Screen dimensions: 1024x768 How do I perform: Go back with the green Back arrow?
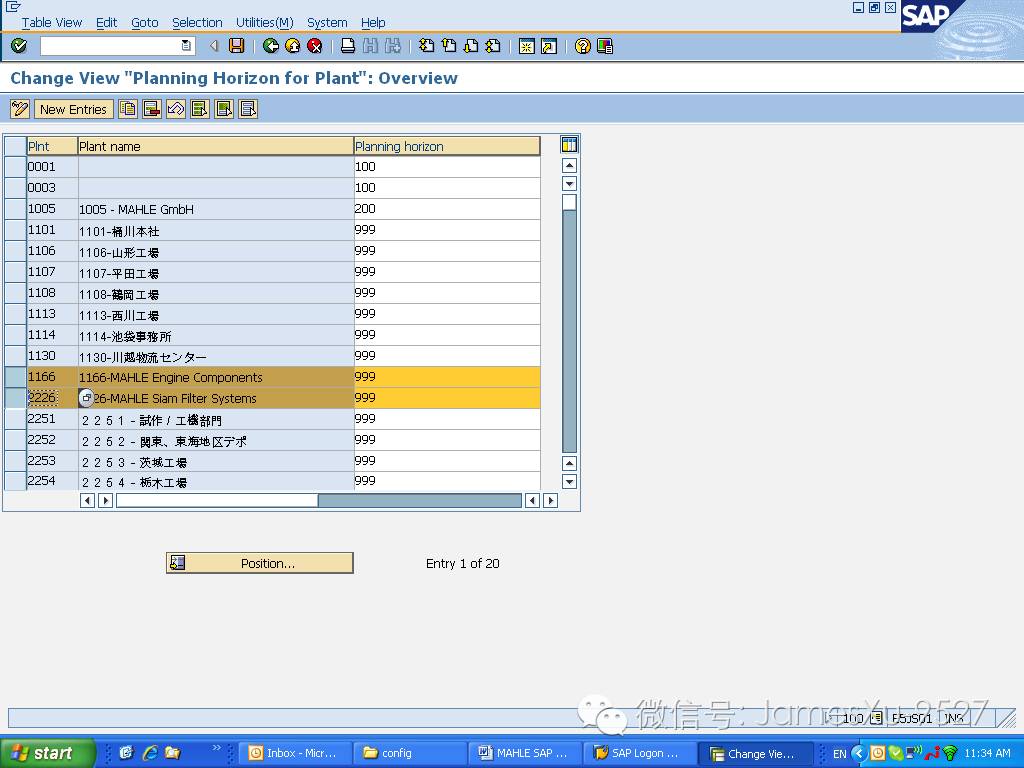[270, 46]
